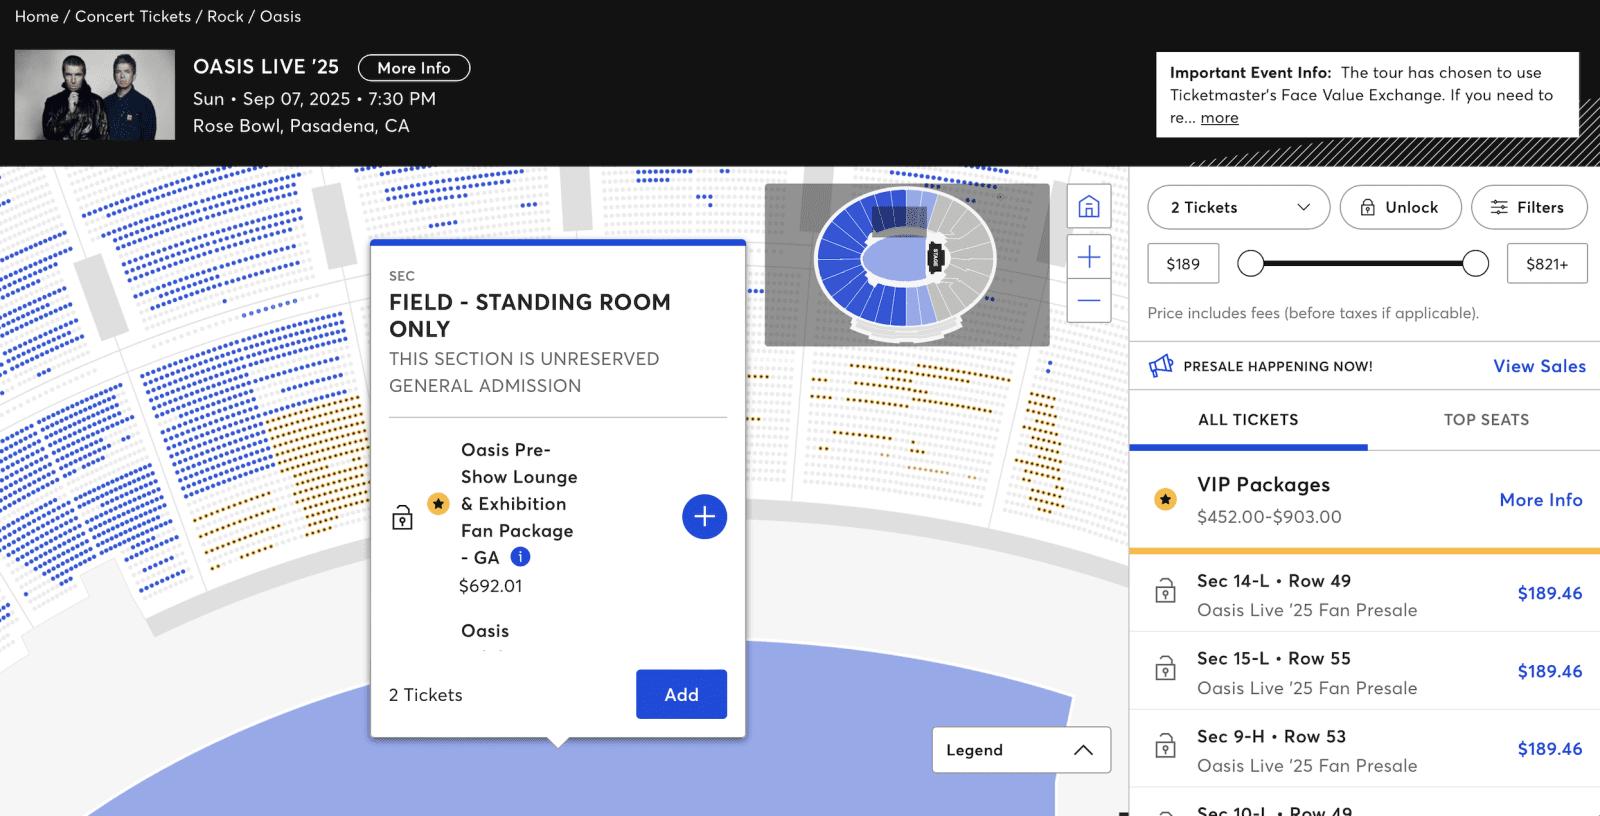Viewport: 1600px width, 816px height.
Task: Open View Sales link
Action: pyautogui.click(x=1539, y=366)
